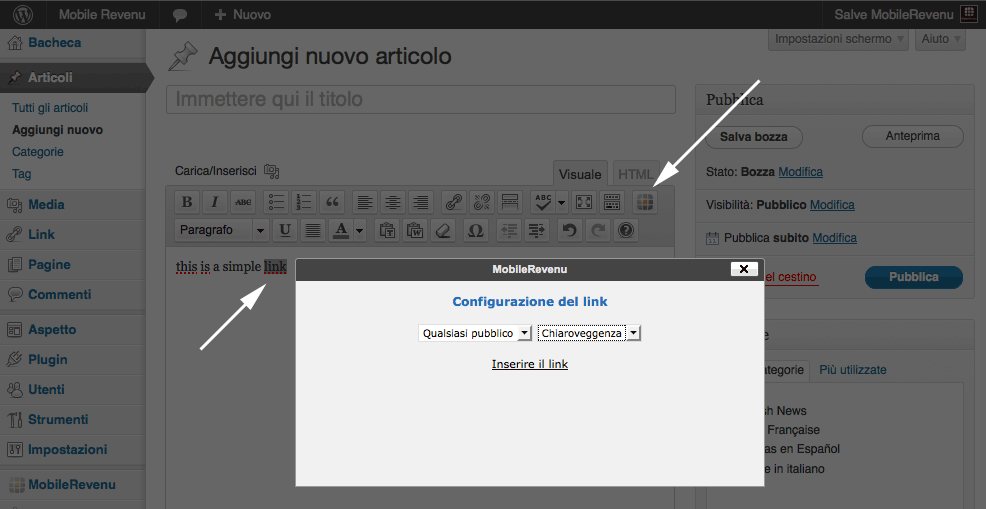Align text center
This screenshot has width=986, height=509.
point(393,202)
